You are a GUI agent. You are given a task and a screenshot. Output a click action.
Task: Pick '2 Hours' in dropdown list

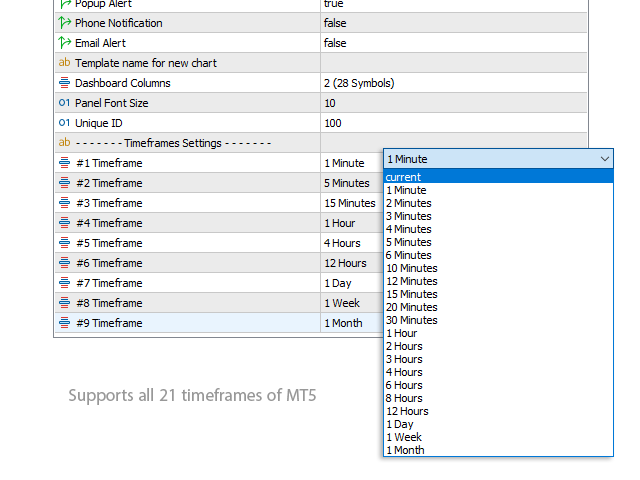(498, 347)
